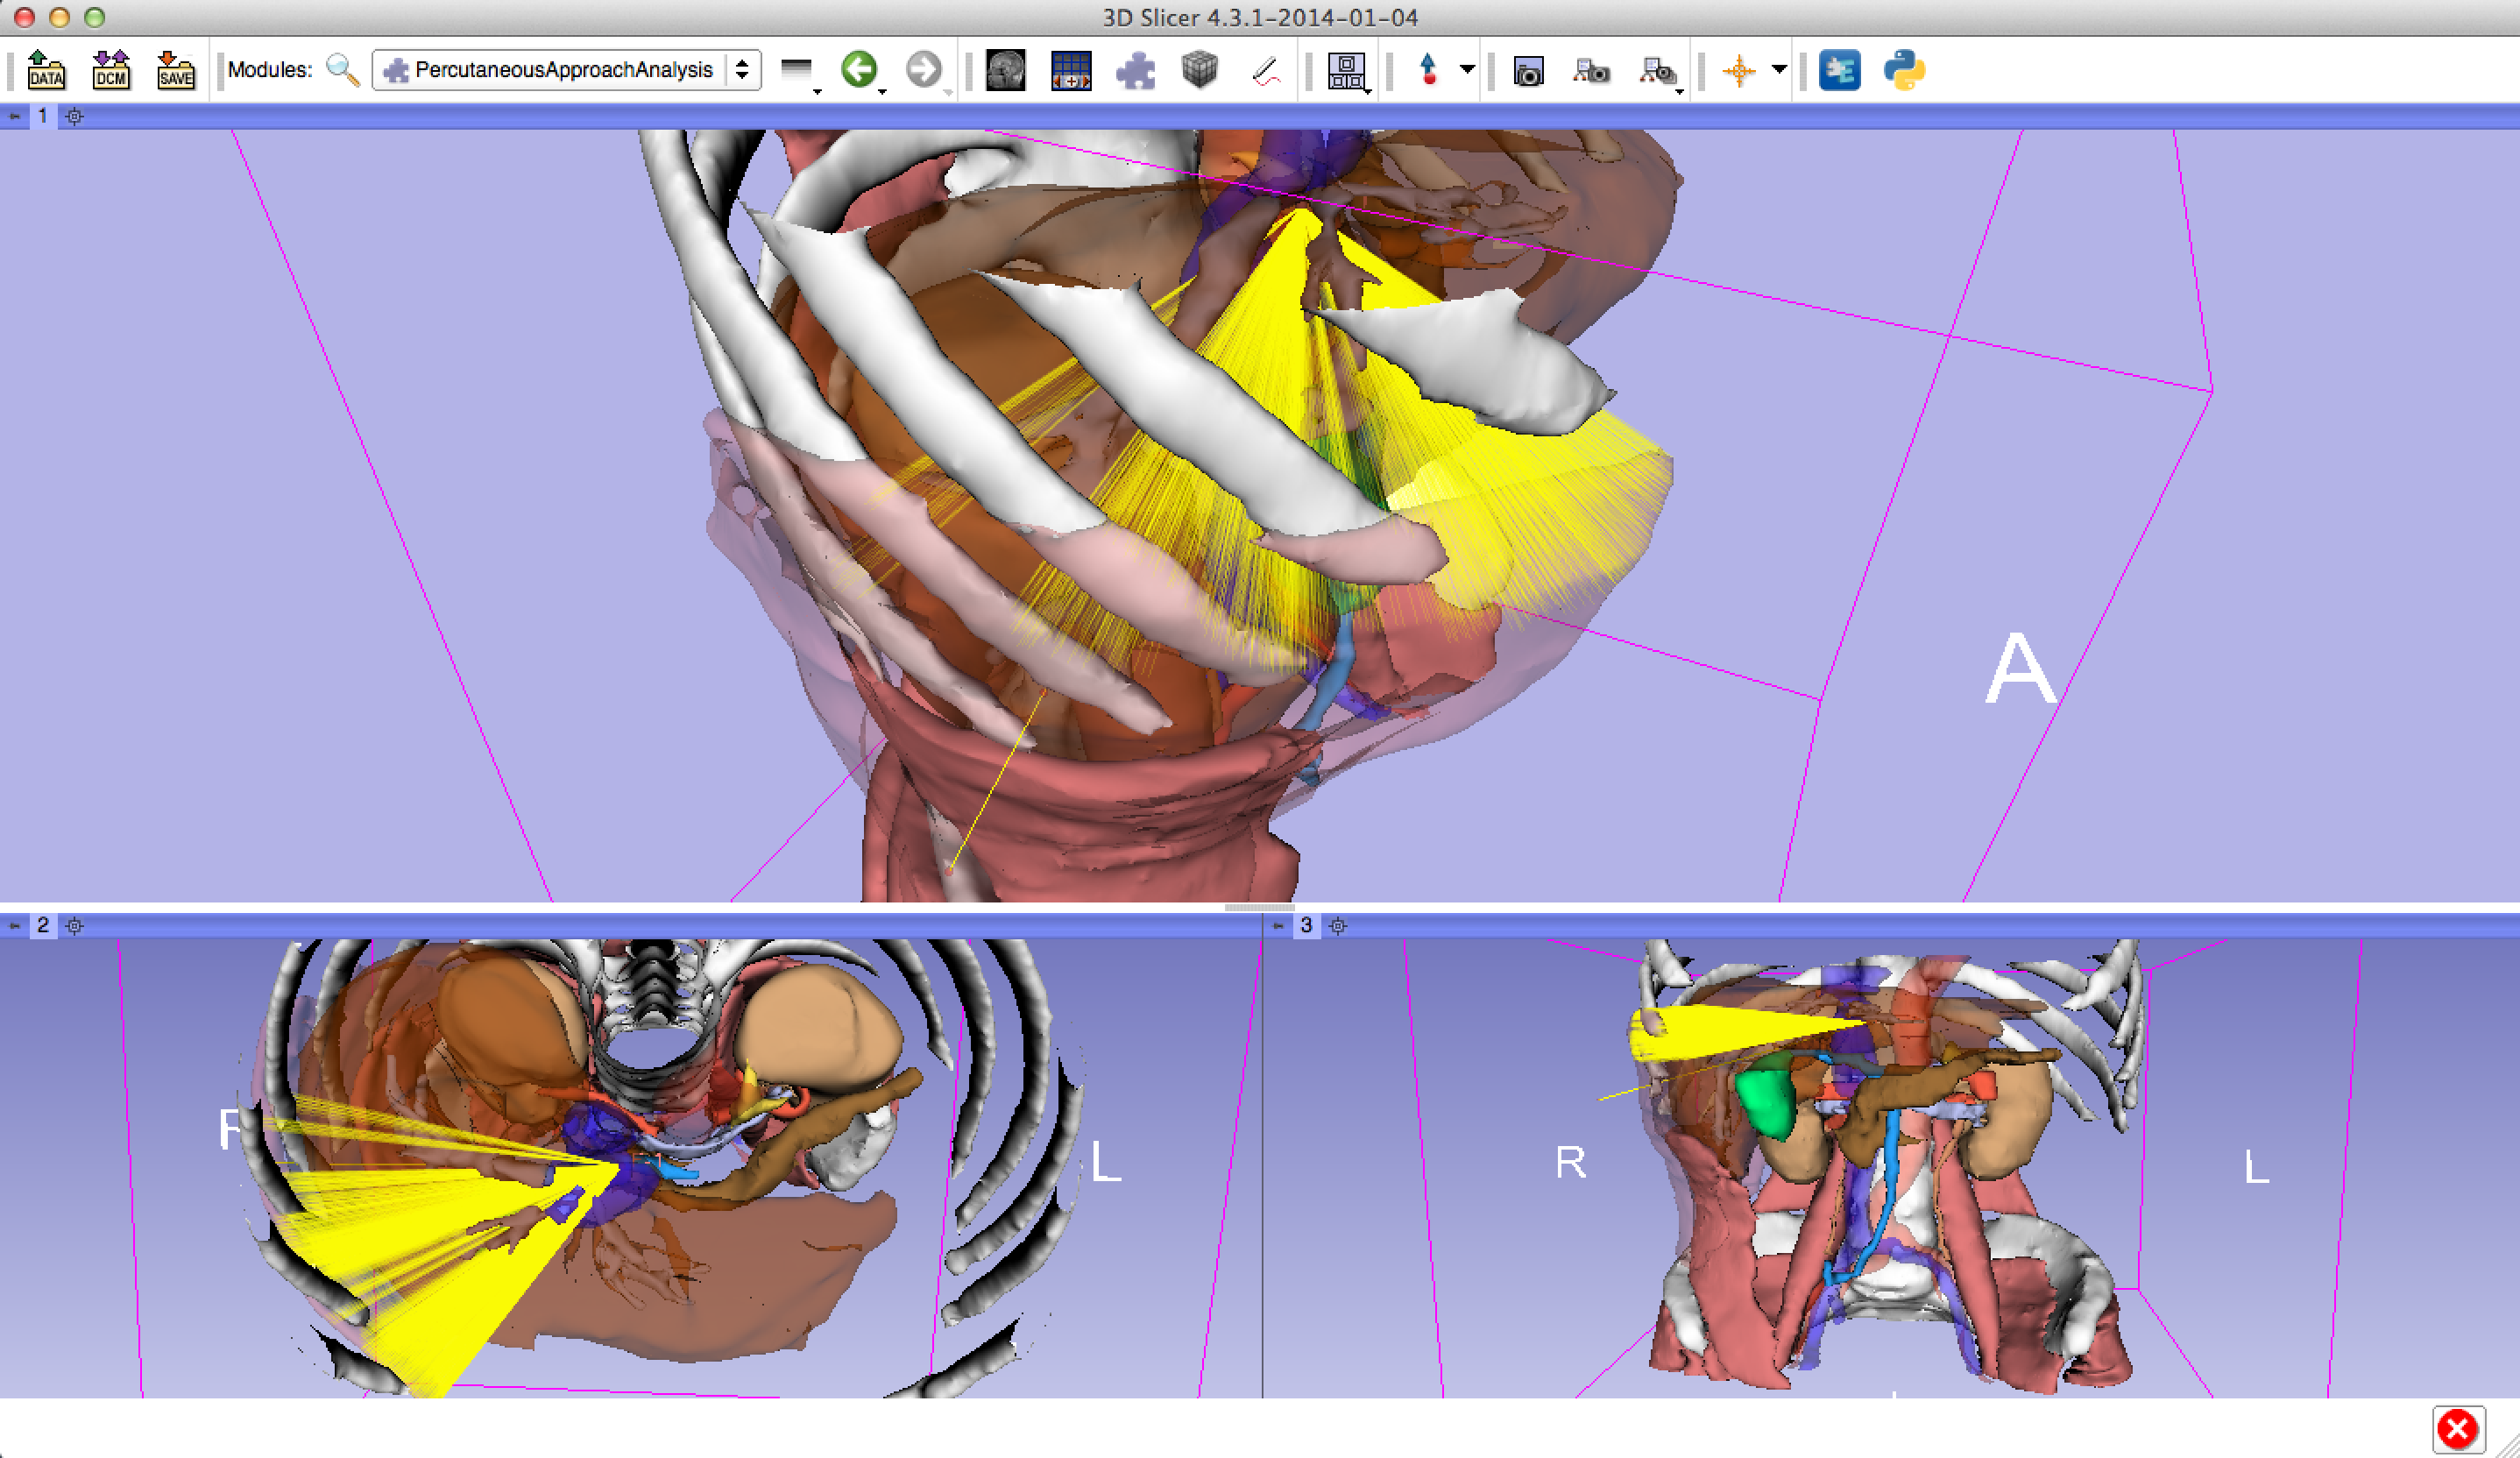2520x1458 pixels.
Task: Toggle view 3 pin button
Action: pyautogui.click(x=1278, y=926)
